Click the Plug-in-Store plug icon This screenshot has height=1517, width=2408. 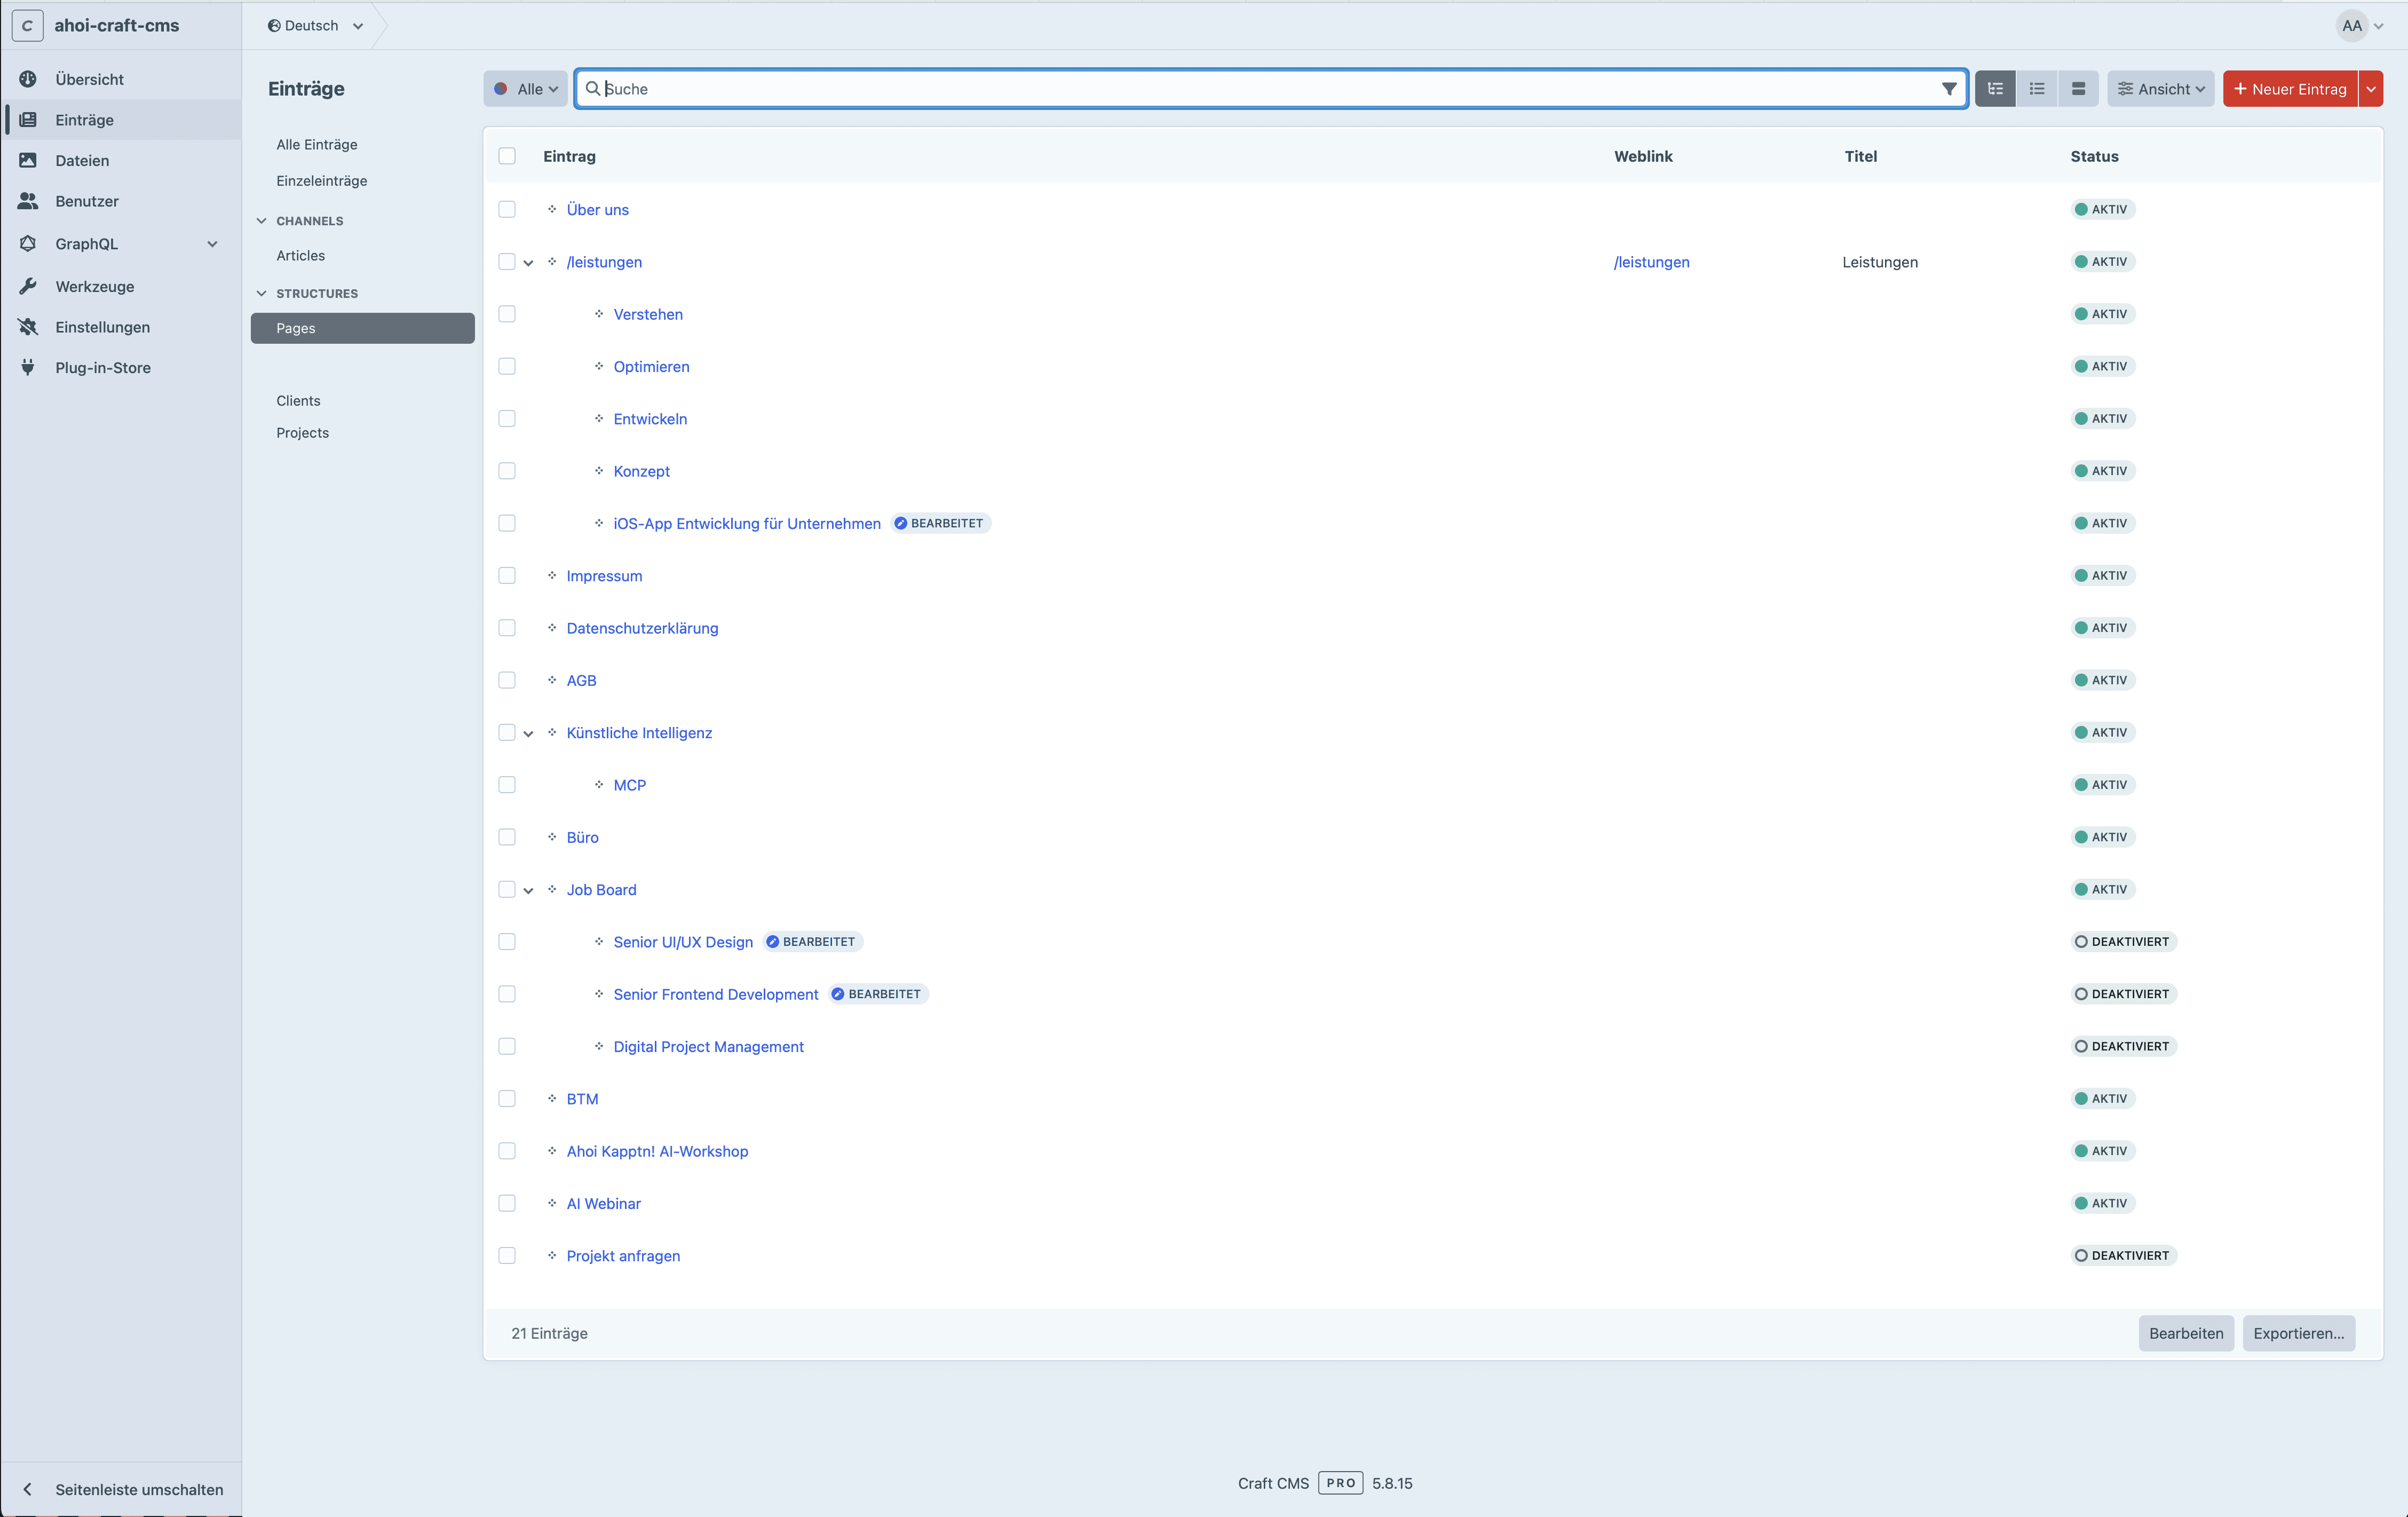coord(28,367)
